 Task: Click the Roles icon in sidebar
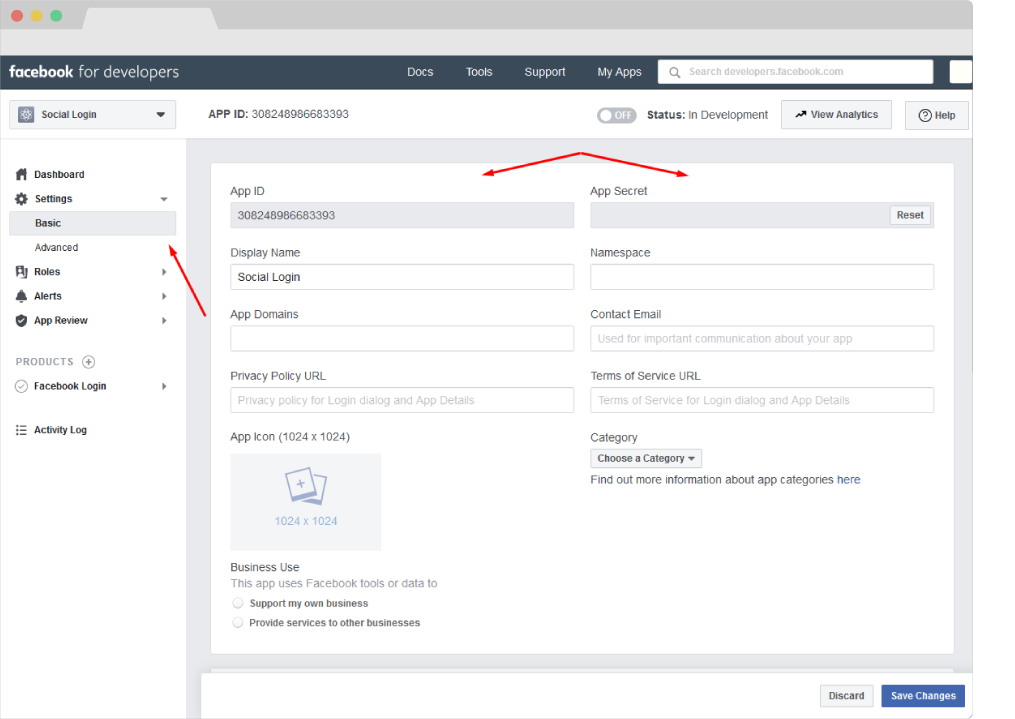[21, 272]
